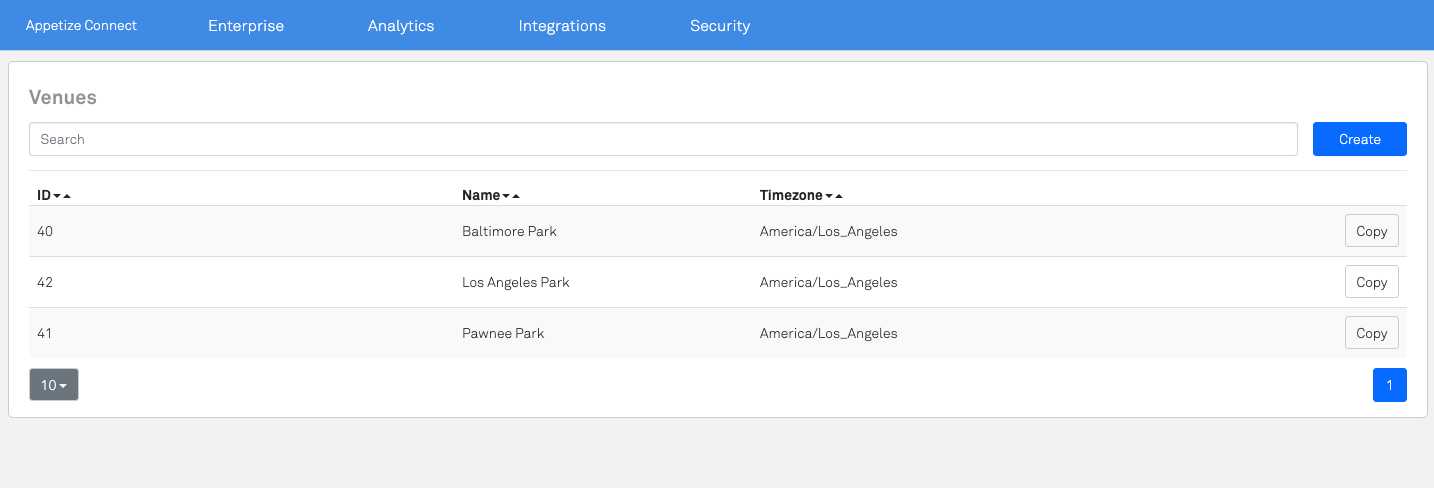Open the Baltimore Park venue row
The image size is (1434, 488).
pos(509,231)
